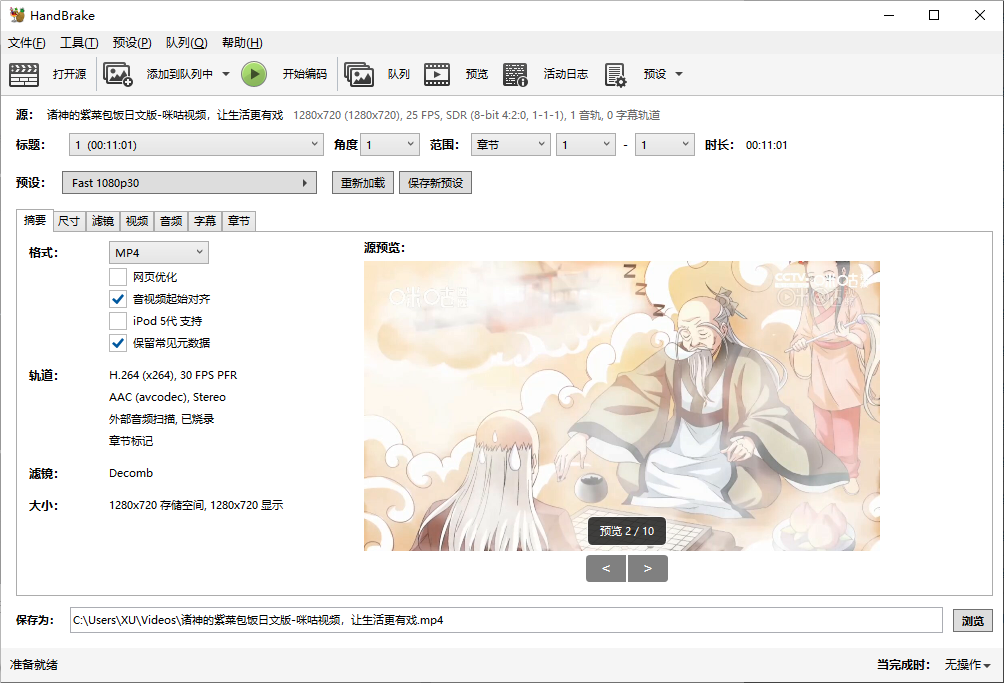The width and height of the screenshot is (1004, 683).
Task: Click the Preview film frame icon
Action: coord(437,74)
